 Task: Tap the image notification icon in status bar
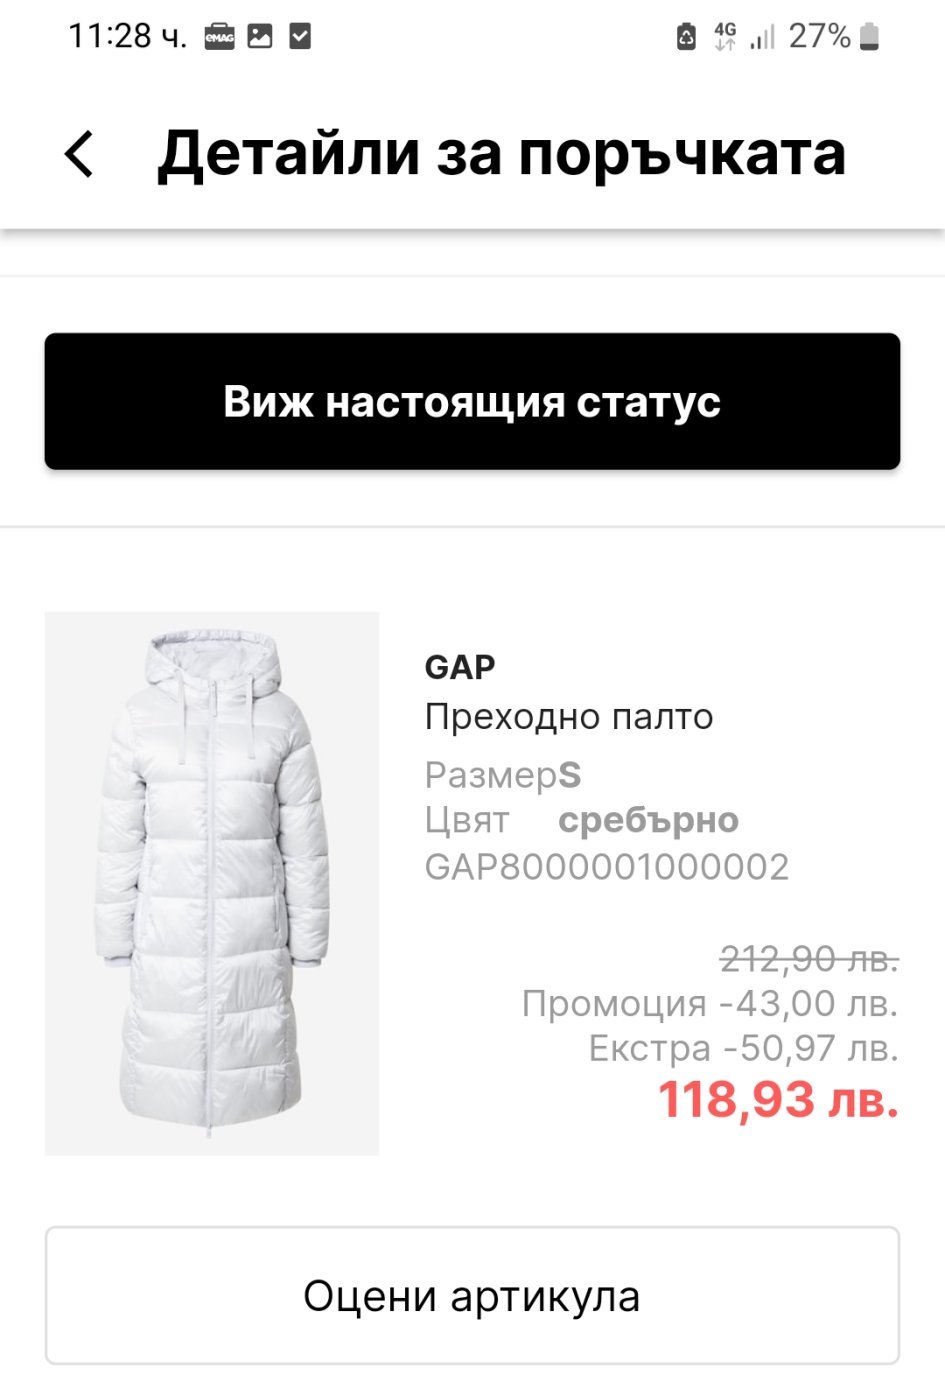tap(260, 37)
